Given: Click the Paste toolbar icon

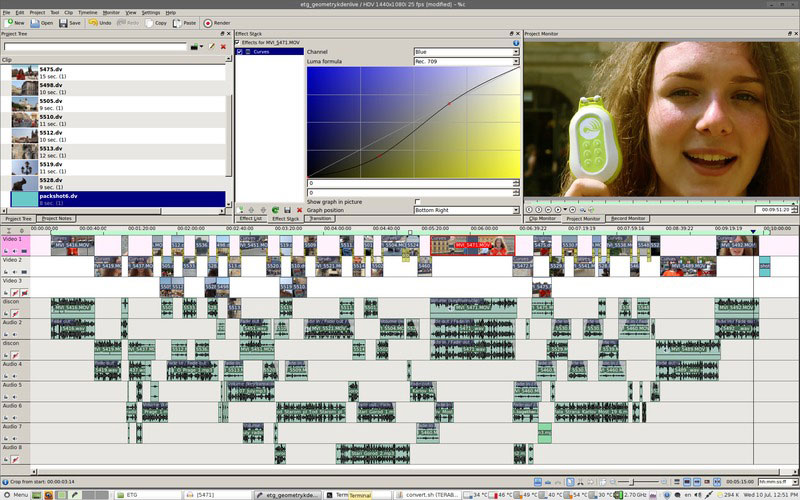Looking at the screenshot, I should [x=183, y=22].
